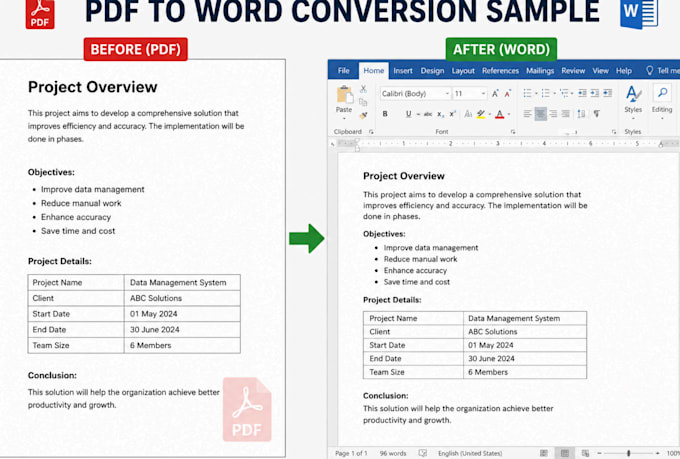Screen dimensions: 680x459
Task: Open font color dropdown arrow
Action: 509,115
